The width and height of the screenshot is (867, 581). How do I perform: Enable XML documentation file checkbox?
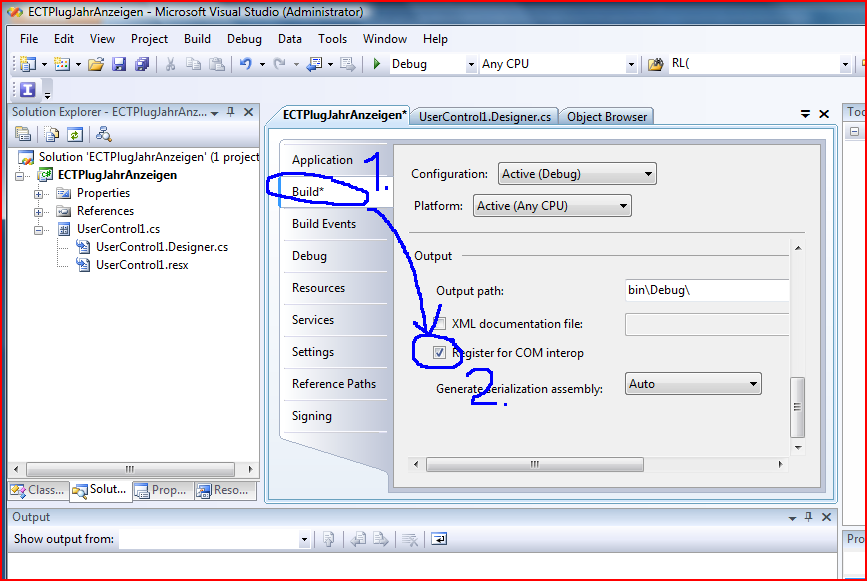(440, 323)
